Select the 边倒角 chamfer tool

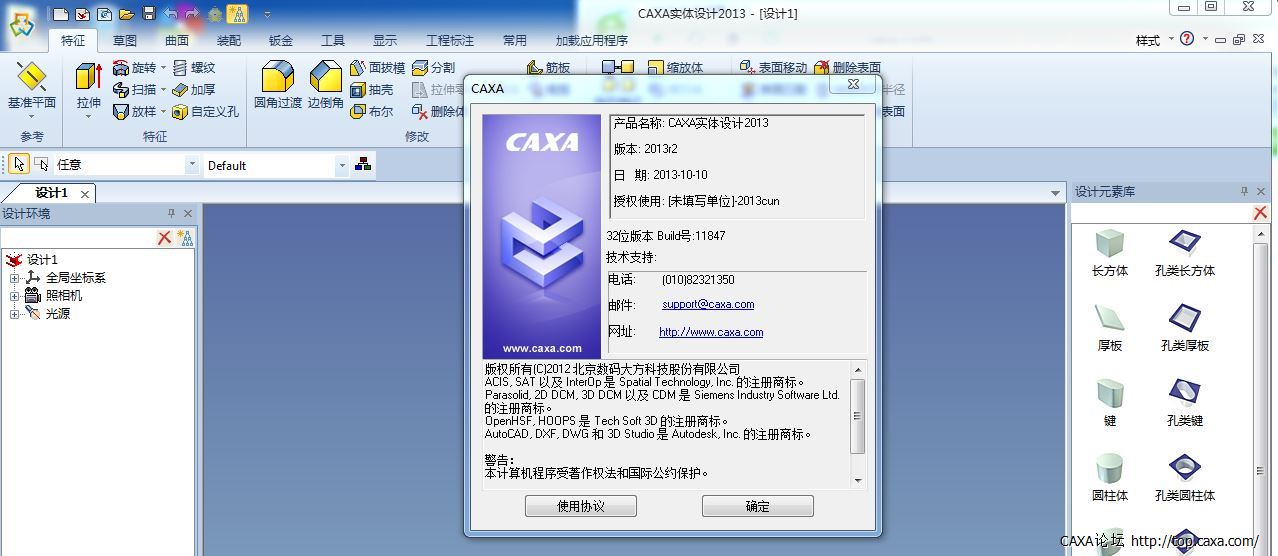tap(326, 85)
